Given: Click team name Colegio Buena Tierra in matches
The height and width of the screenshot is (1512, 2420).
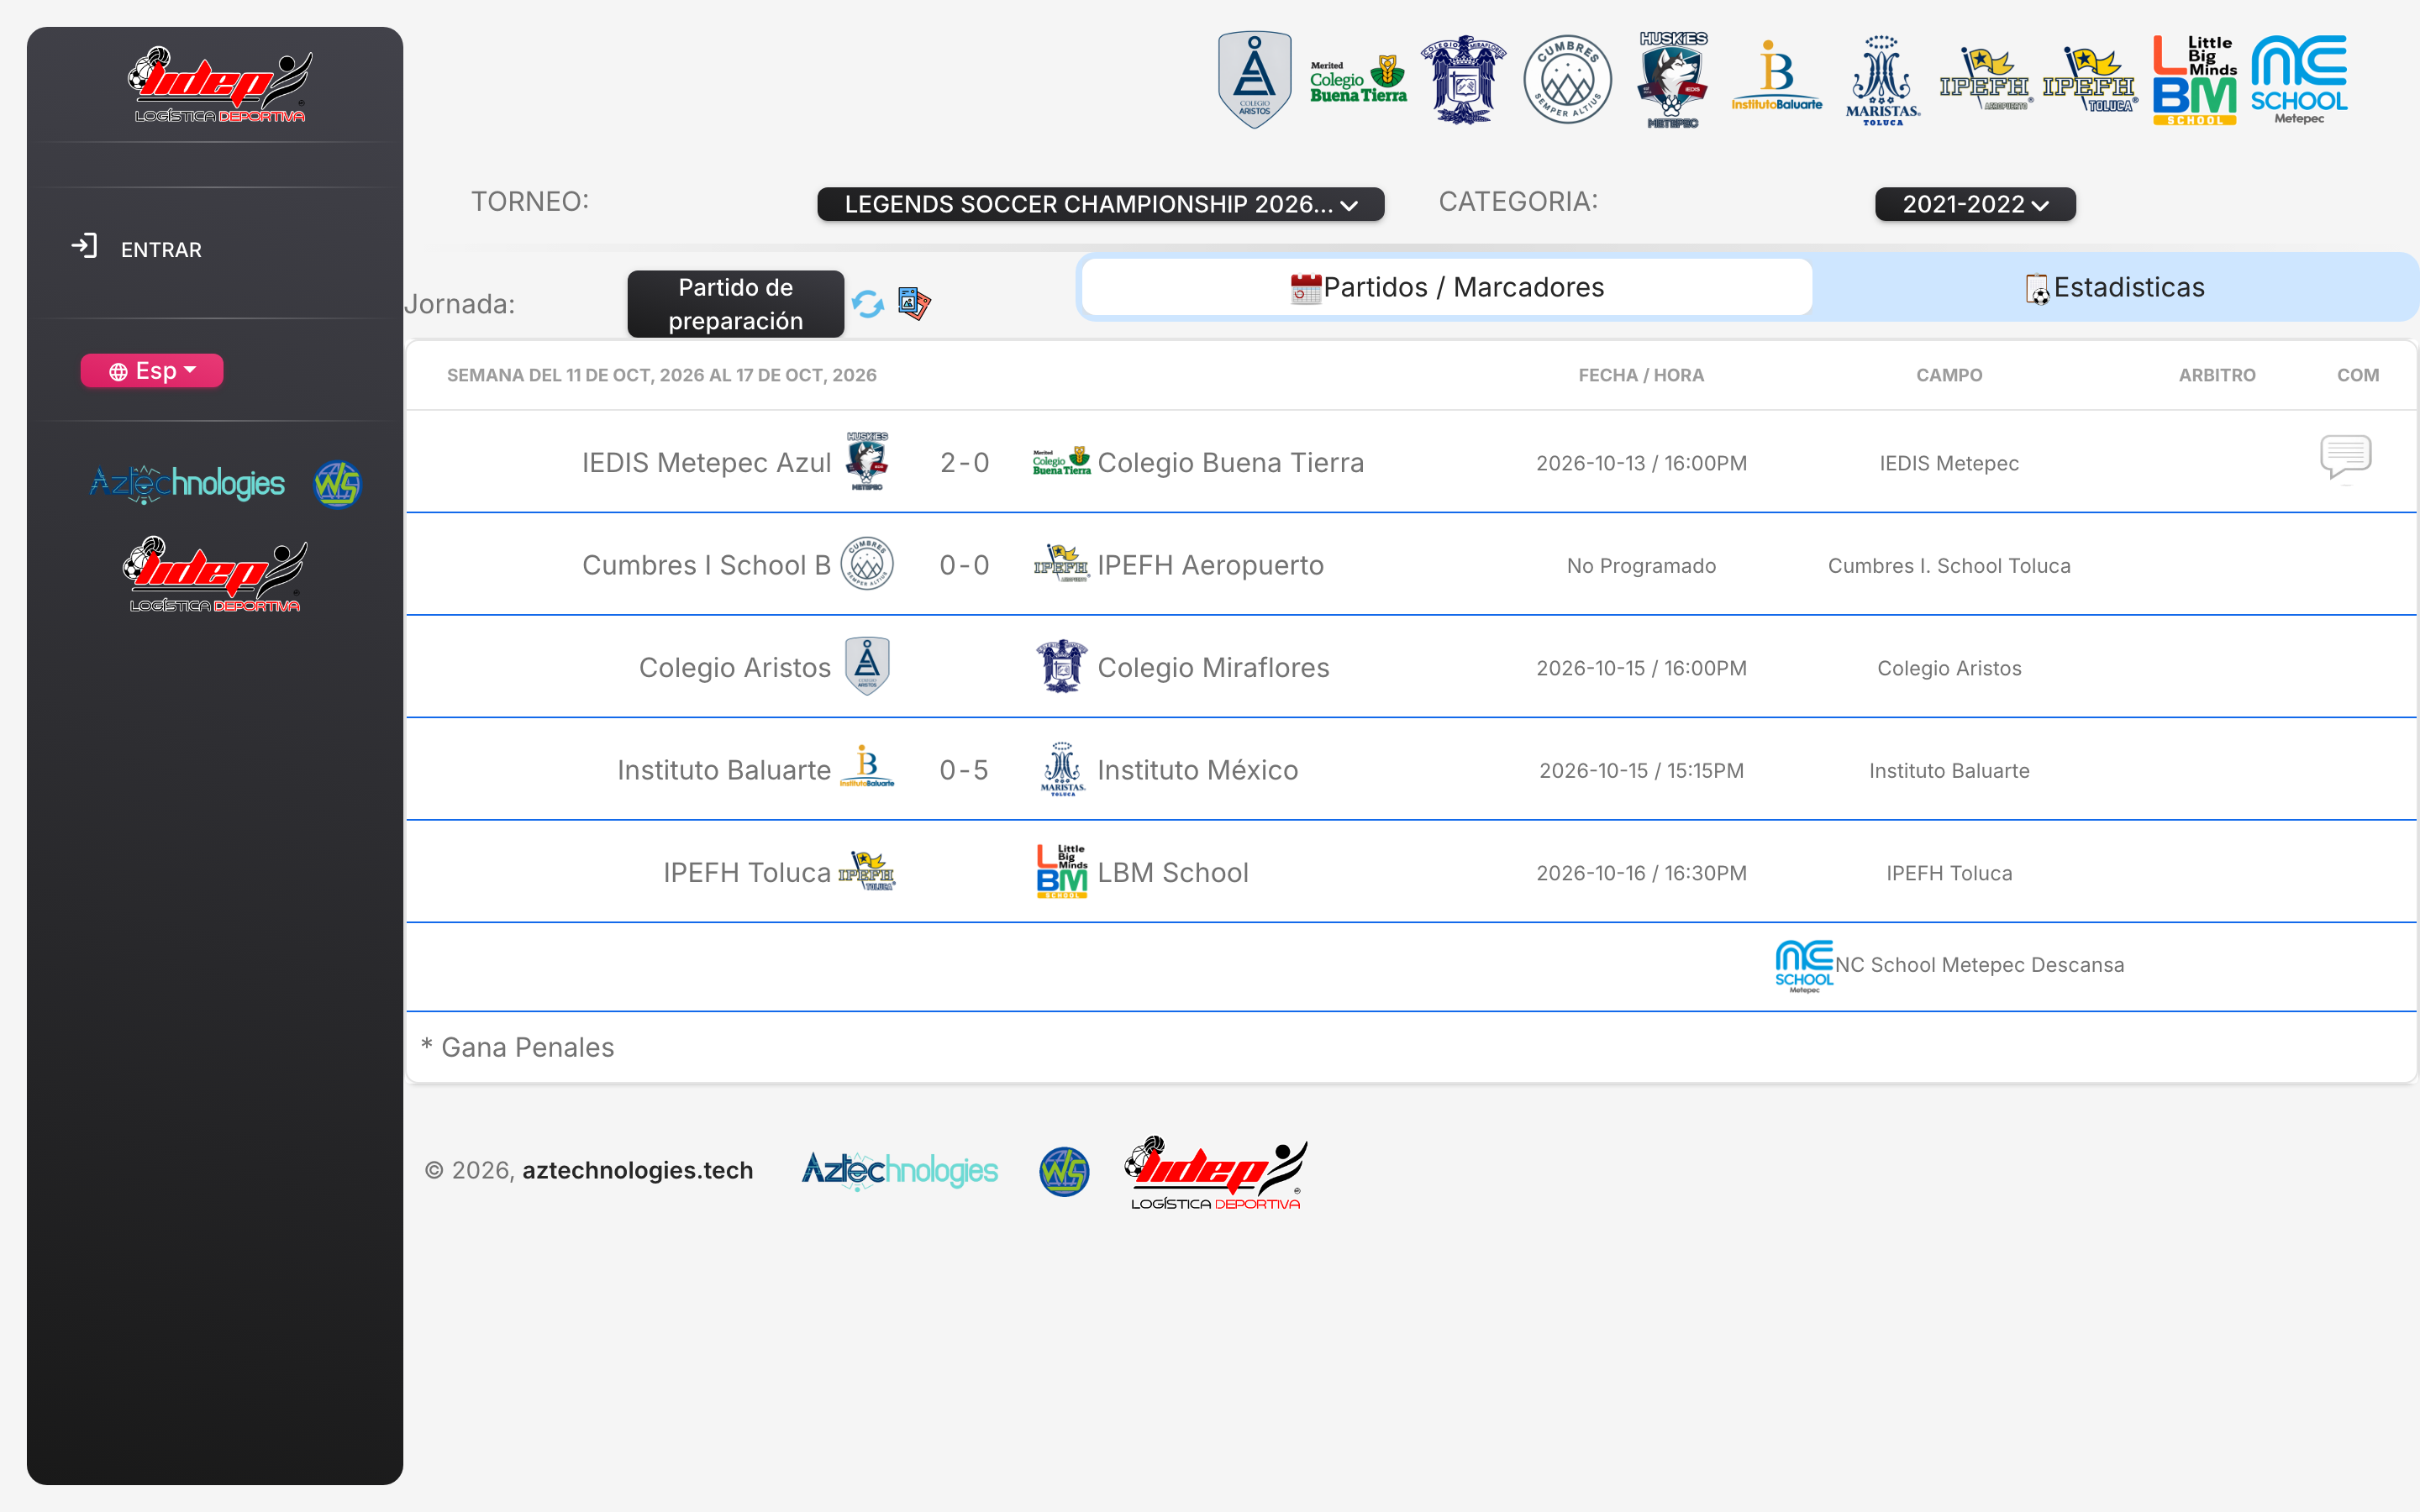Looking at the screenshot, I should (1230, 462).
